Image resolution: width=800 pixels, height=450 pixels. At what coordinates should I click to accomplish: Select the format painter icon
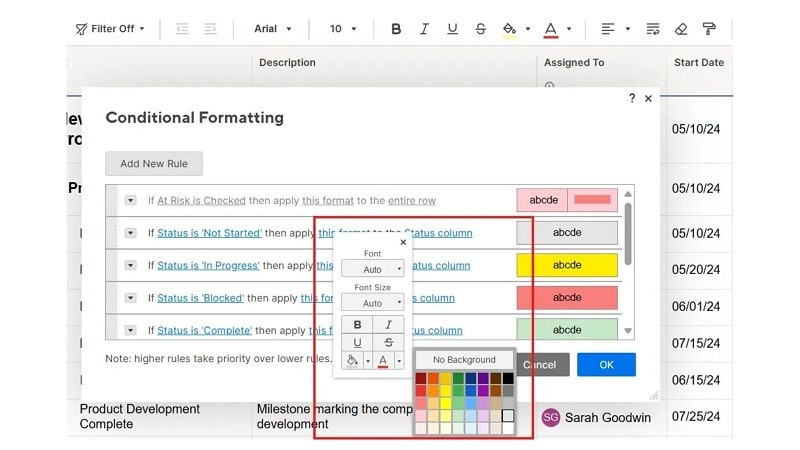tap(709, 29)
